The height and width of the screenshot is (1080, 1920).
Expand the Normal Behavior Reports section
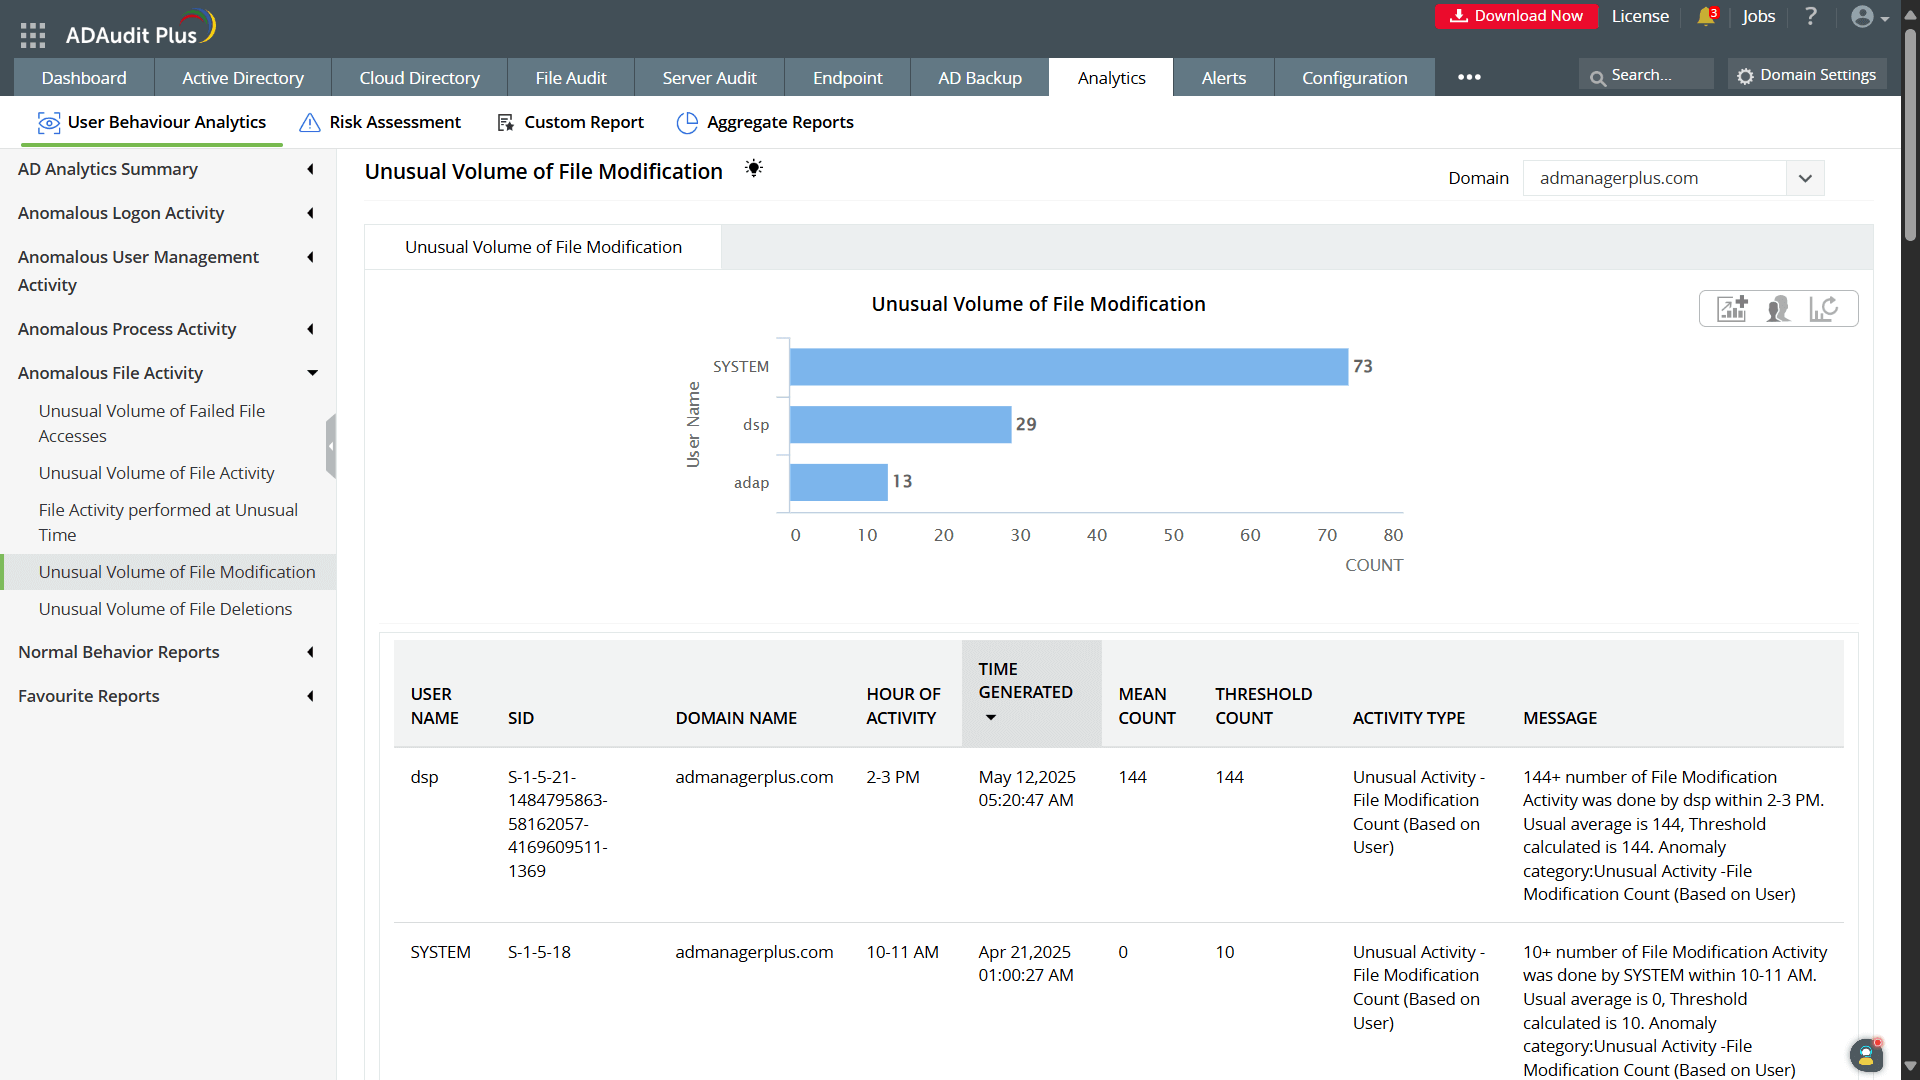tap(310, 652)
